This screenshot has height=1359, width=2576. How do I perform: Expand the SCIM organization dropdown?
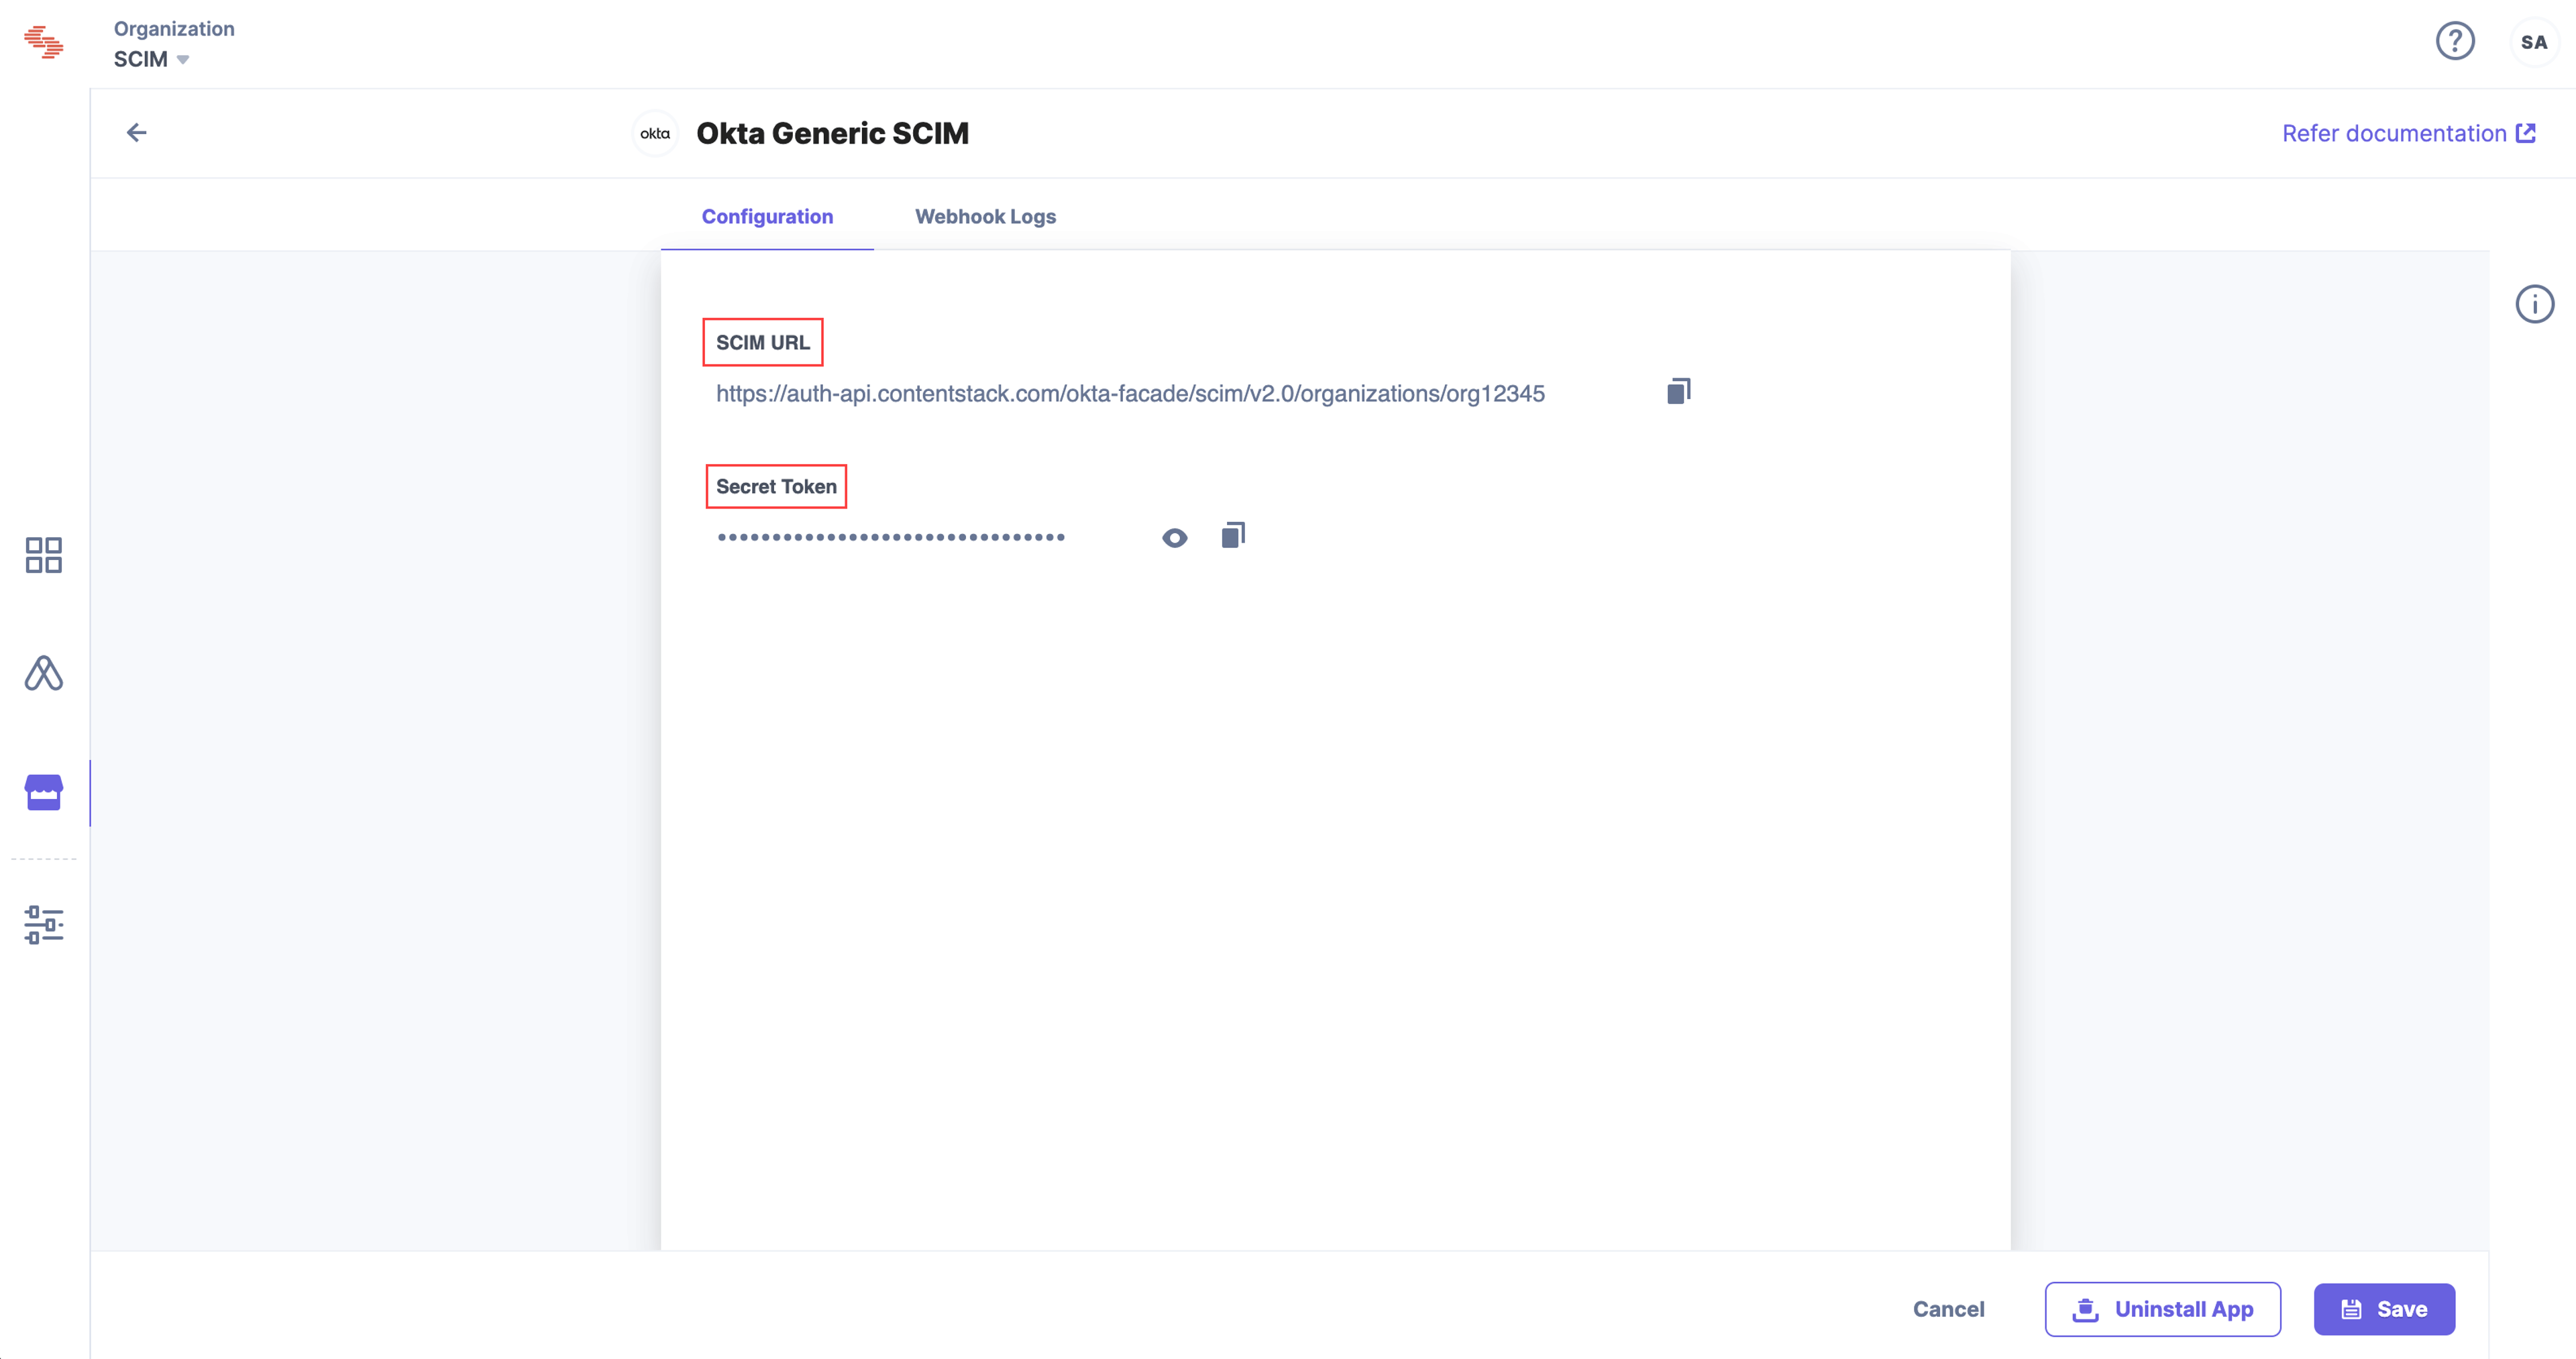tap(152, 59)
